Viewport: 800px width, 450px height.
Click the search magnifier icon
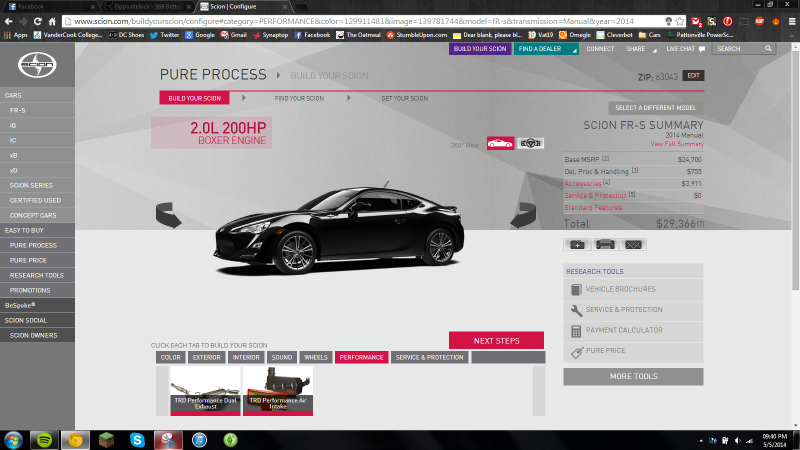click(768, 48)
